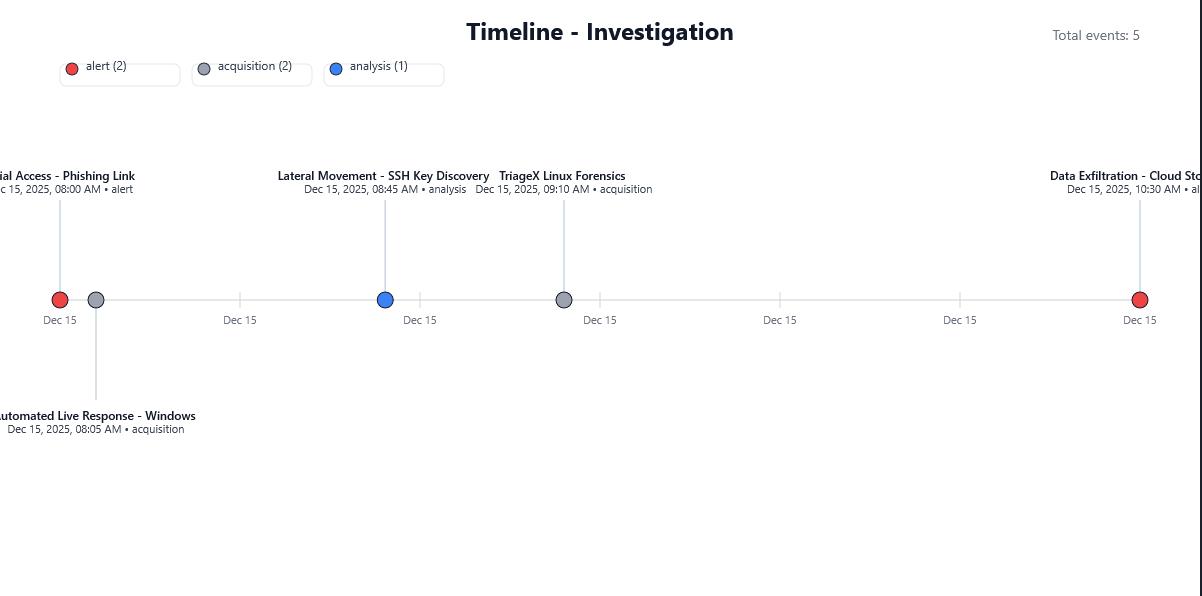Click the gray TriageX Linux Forensics event dot
Viewport: 1202px width, 596px height.
click(x=564, y=299)
